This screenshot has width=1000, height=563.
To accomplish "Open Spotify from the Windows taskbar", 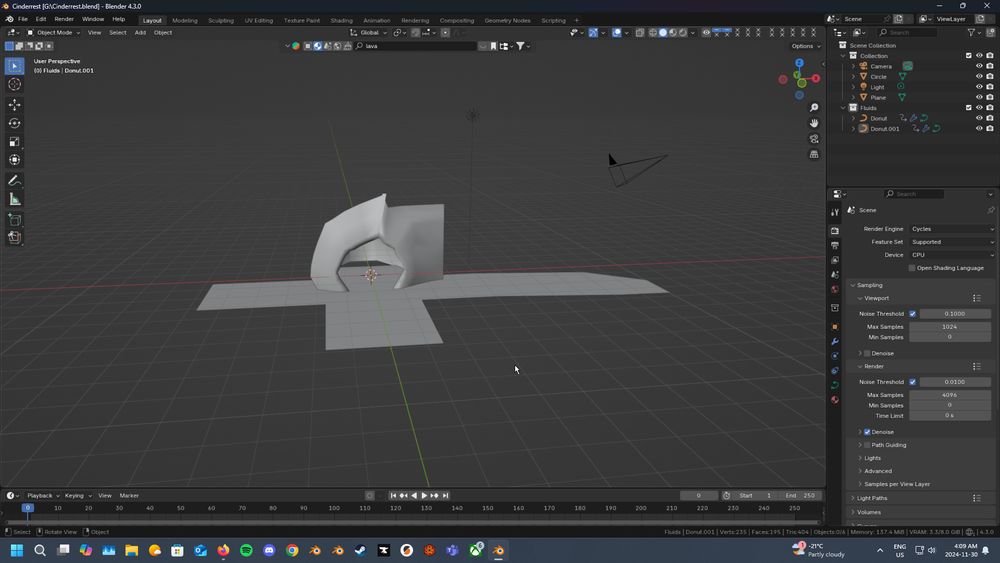I will tap(246, 550).
